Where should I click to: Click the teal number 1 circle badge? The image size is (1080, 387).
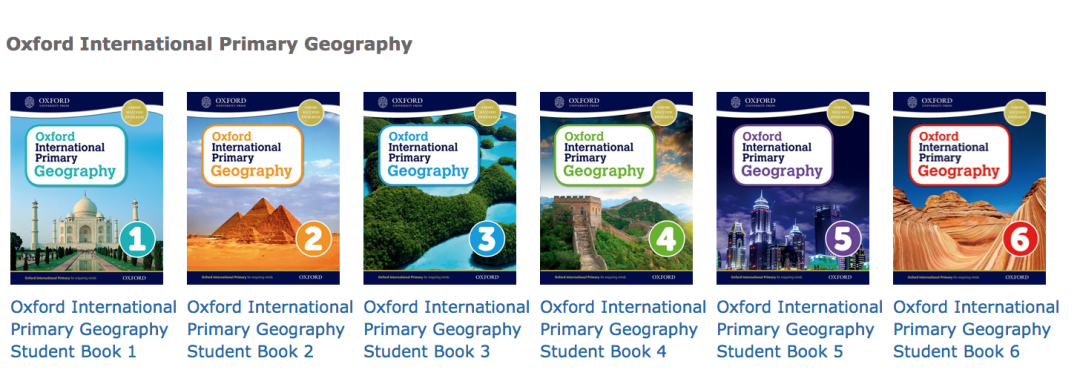137,240
